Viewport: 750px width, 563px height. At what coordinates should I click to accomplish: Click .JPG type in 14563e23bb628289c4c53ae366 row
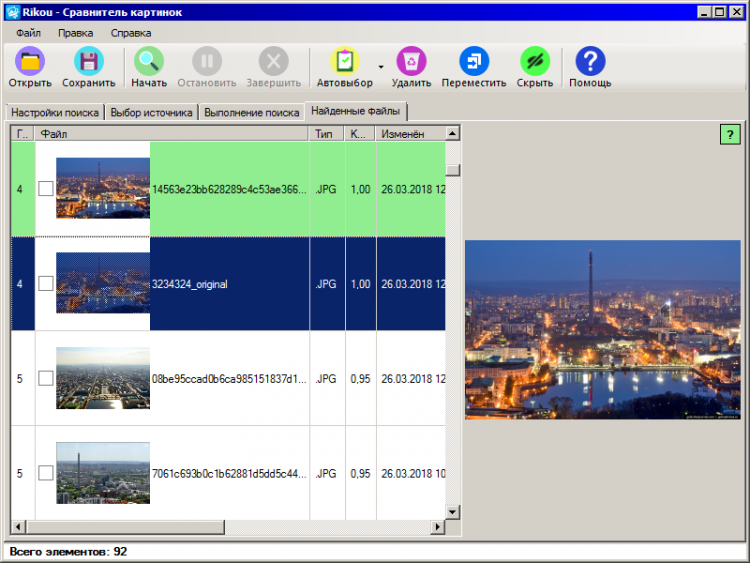pos(326,189)
